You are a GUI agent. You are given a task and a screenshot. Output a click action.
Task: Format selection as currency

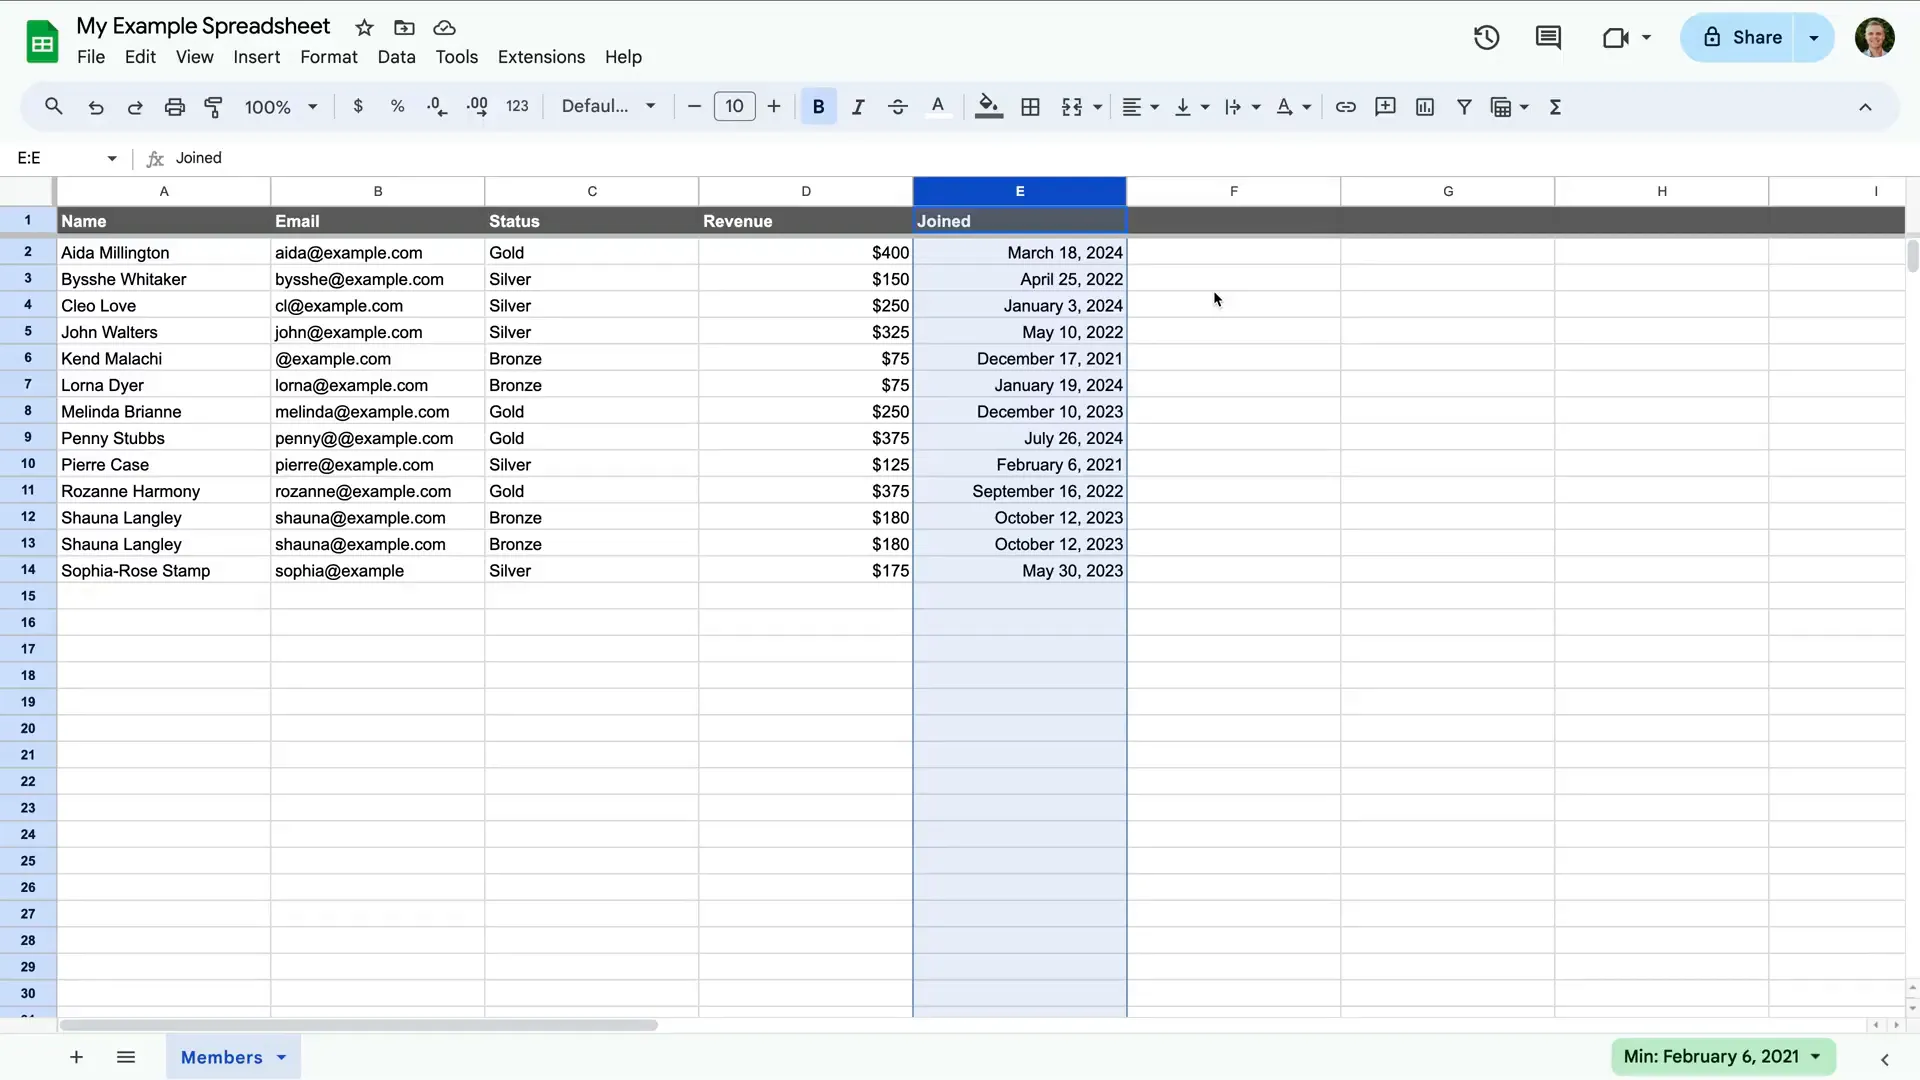click(x=359, y=106)
